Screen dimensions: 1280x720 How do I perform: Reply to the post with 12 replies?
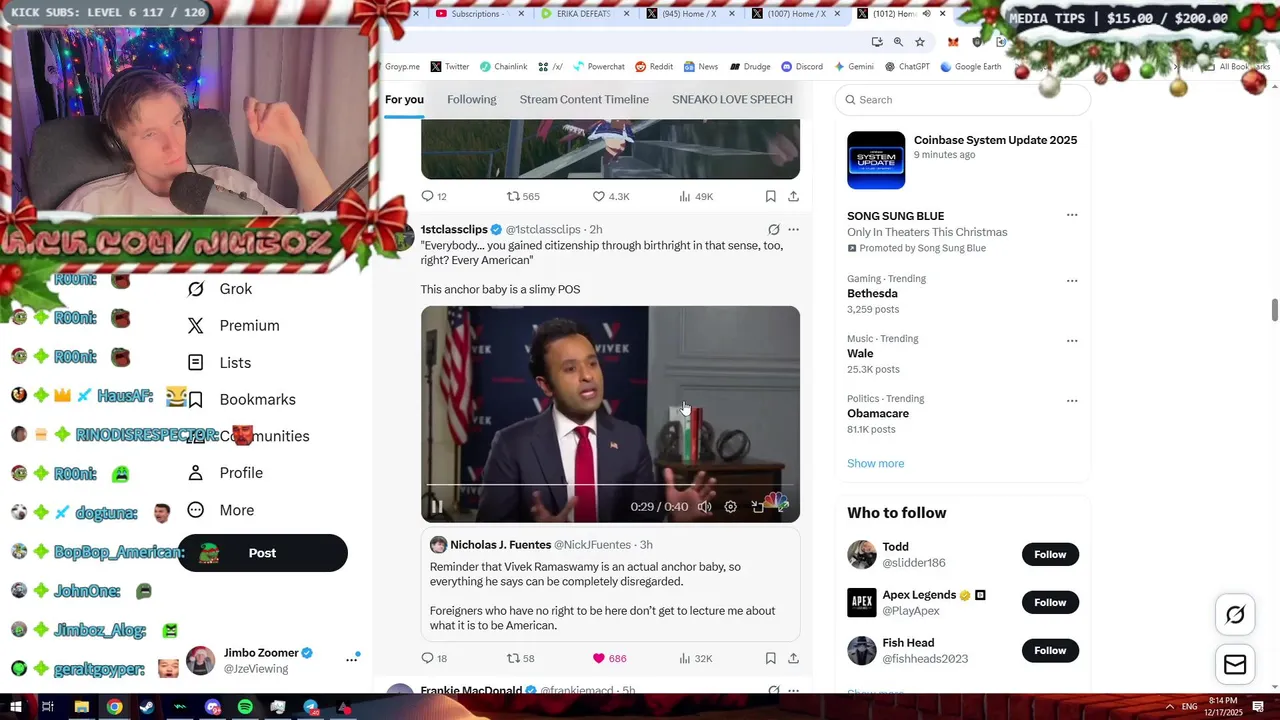434,197
